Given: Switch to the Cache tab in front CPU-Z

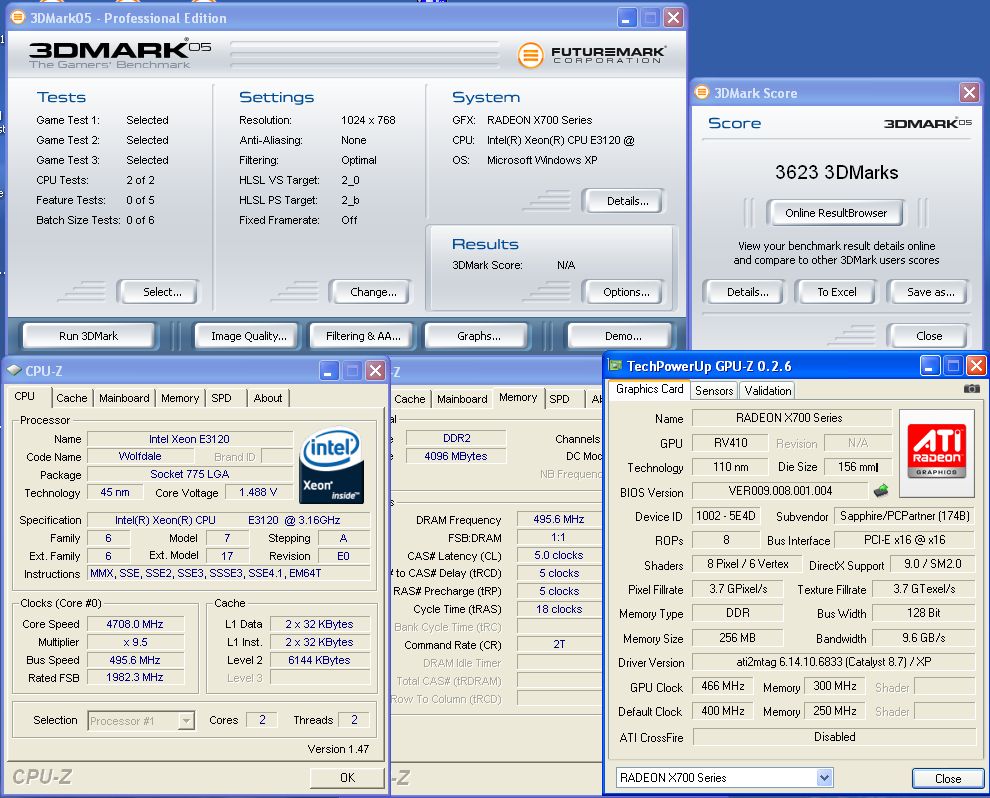Looking at the screenshot, I should [71, 398].
